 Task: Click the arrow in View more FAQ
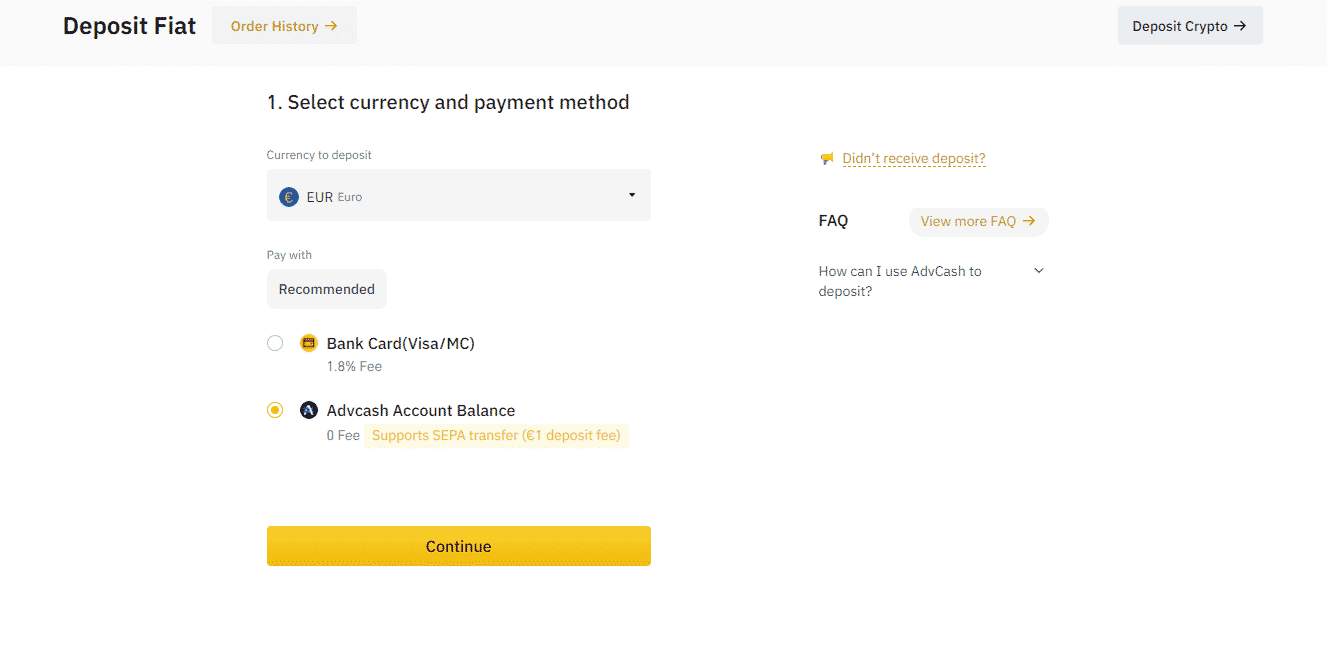1029,221
